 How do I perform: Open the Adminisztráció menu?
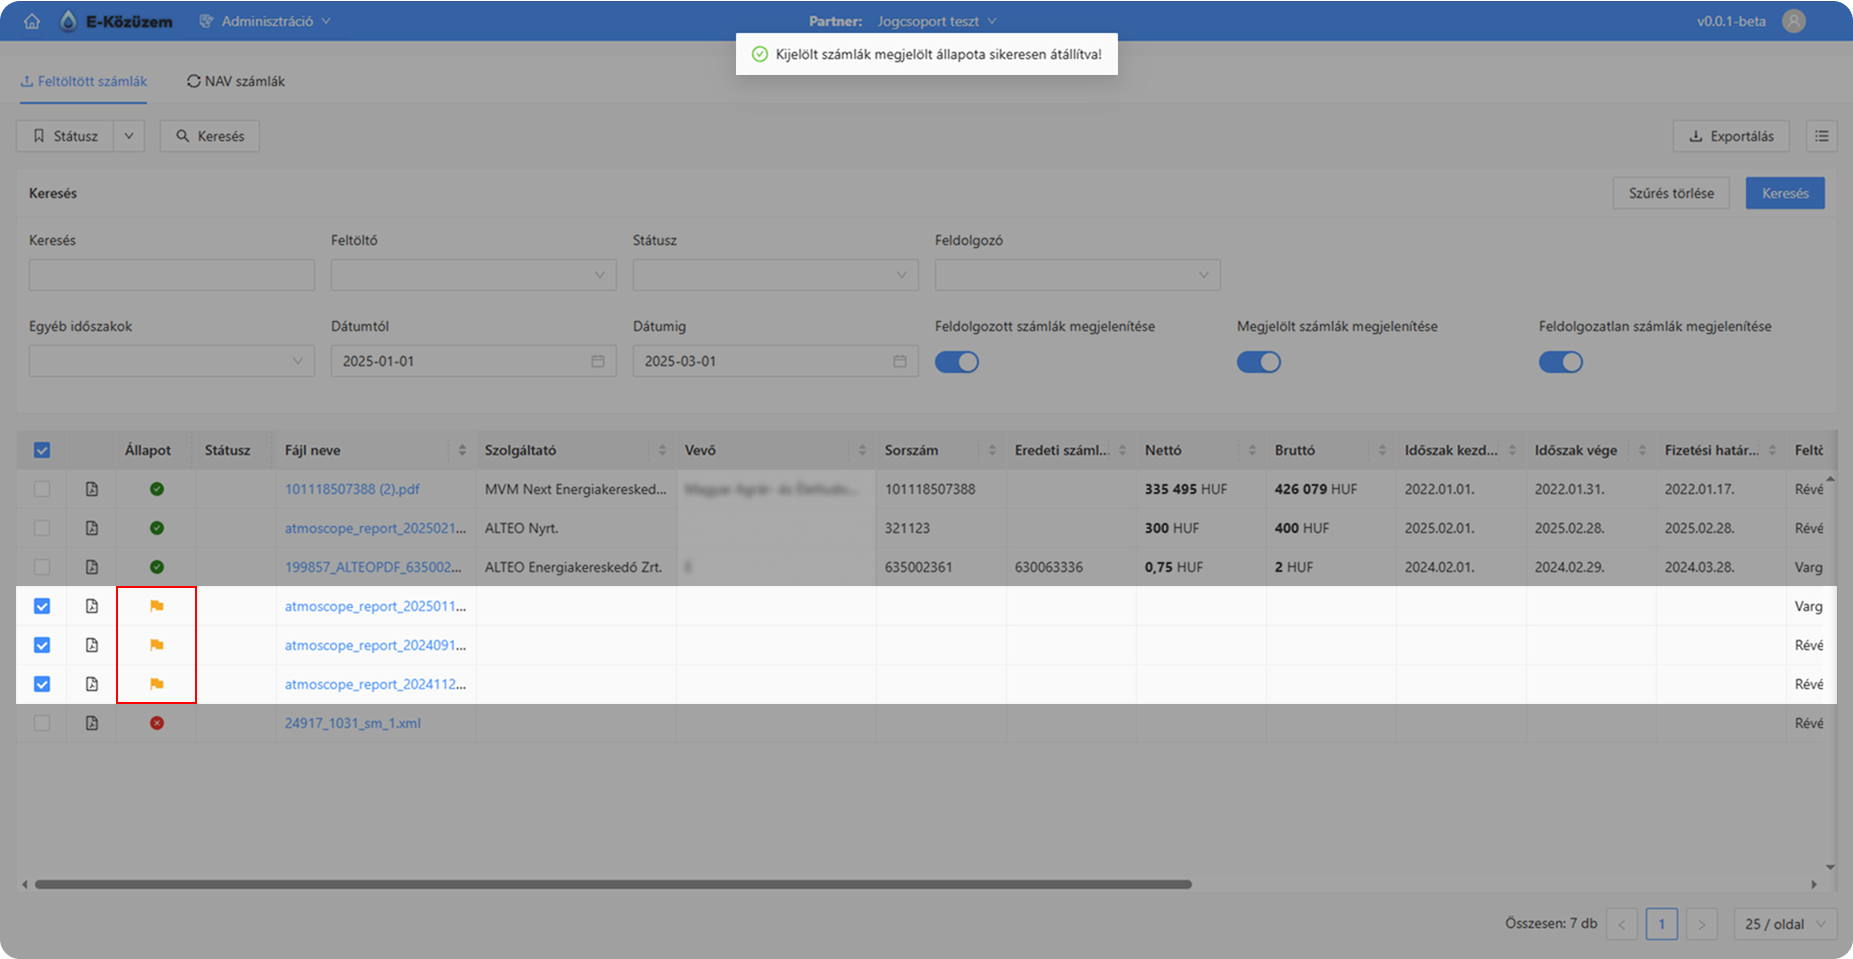[x=265, y=21]
